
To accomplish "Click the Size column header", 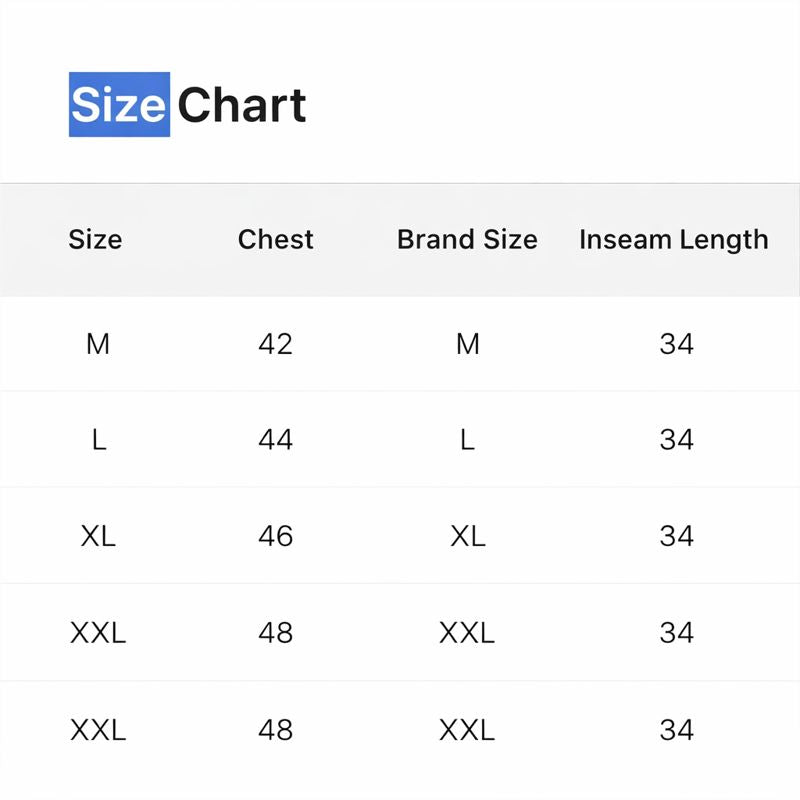I will pos(95,240).
